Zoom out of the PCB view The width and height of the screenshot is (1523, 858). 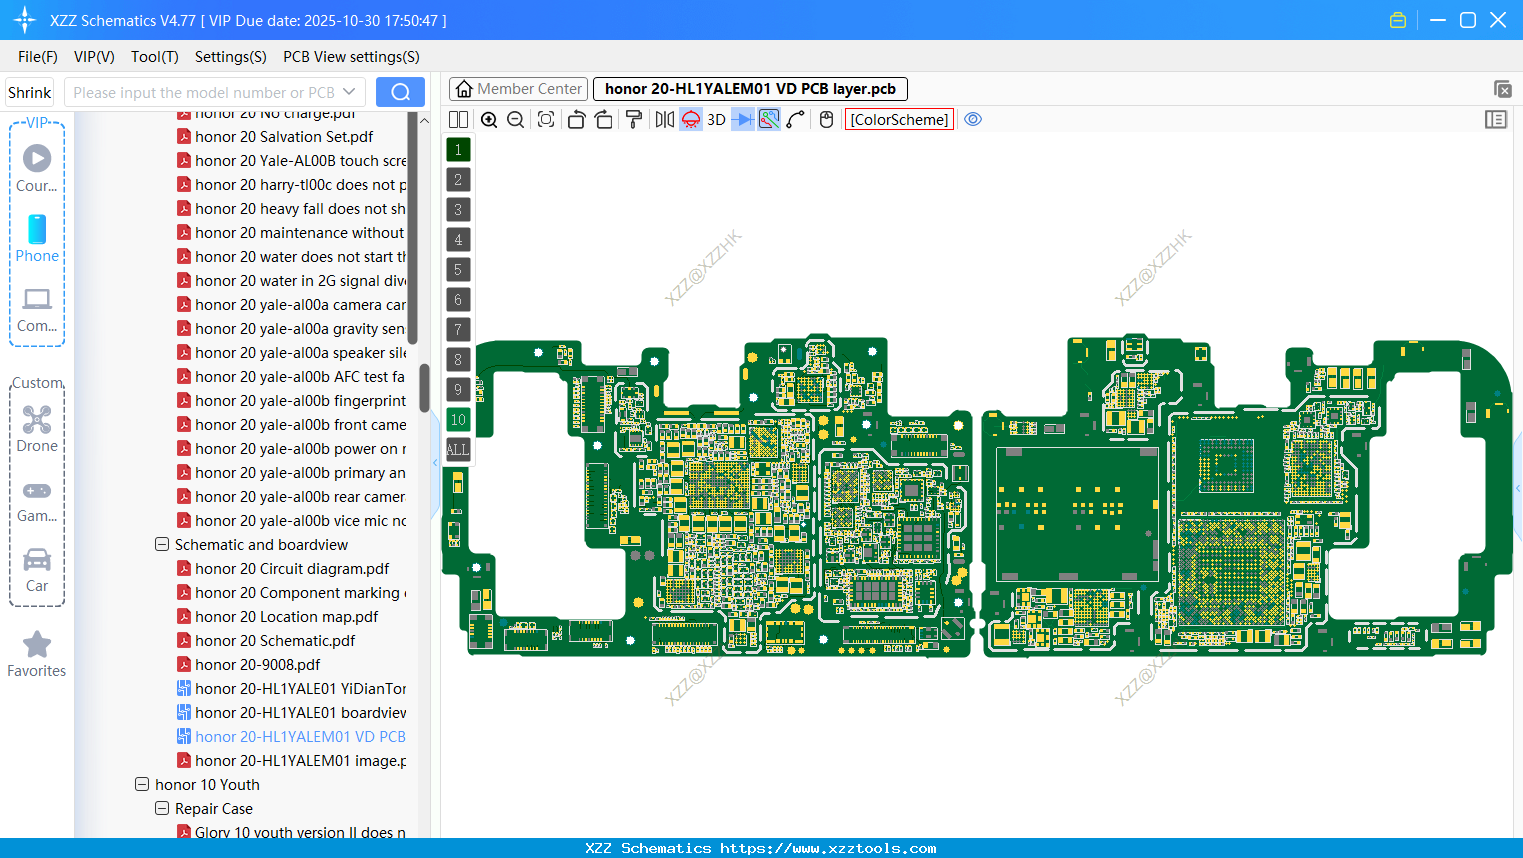coord(516,120)
